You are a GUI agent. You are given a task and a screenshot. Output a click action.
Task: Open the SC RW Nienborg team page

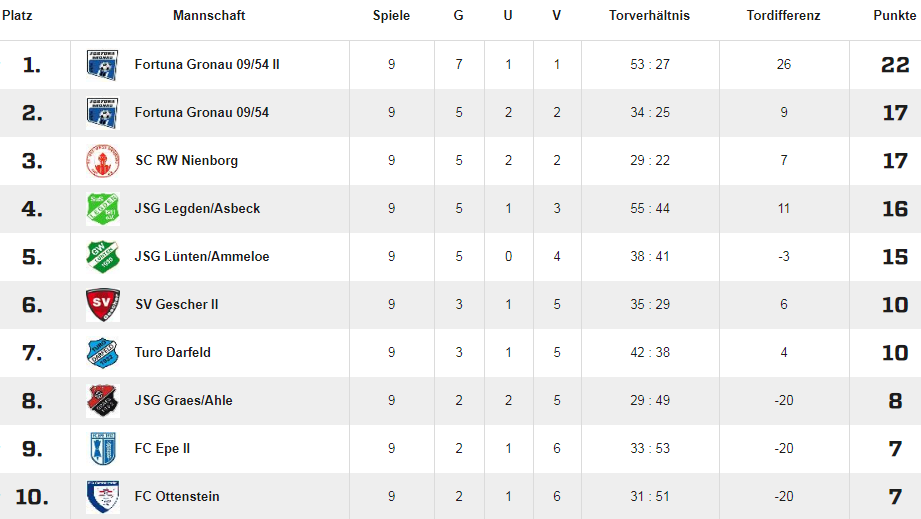(x=186, y=161)
